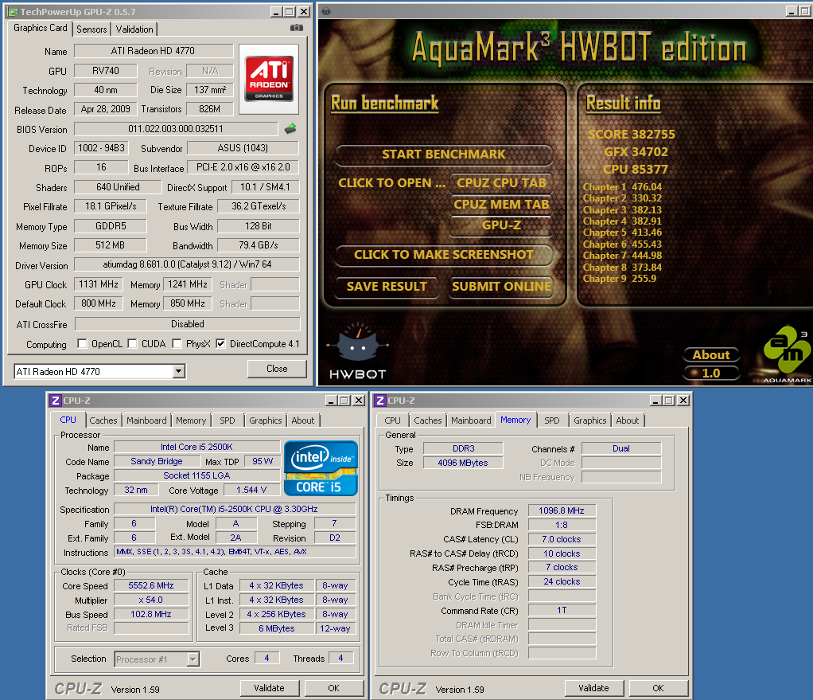Click CLICK TO MAKE SCREENSHOT button
This screenshot has height=700, width=813.
(x=443, y=255)
